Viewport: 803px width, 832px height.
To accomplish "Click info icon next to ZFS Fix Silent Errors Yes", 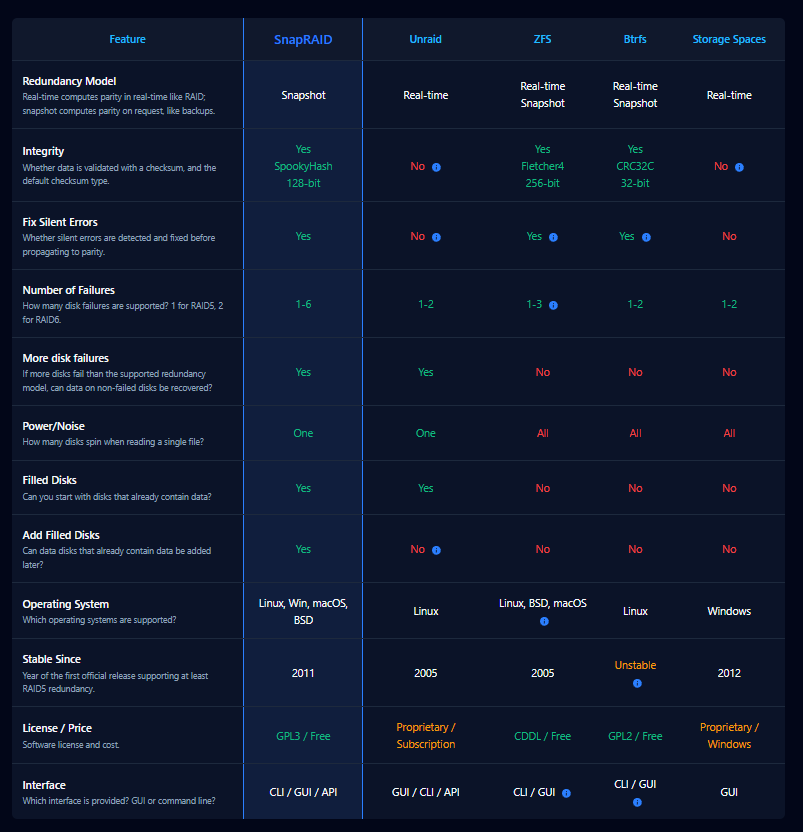I will click(553, 237).
